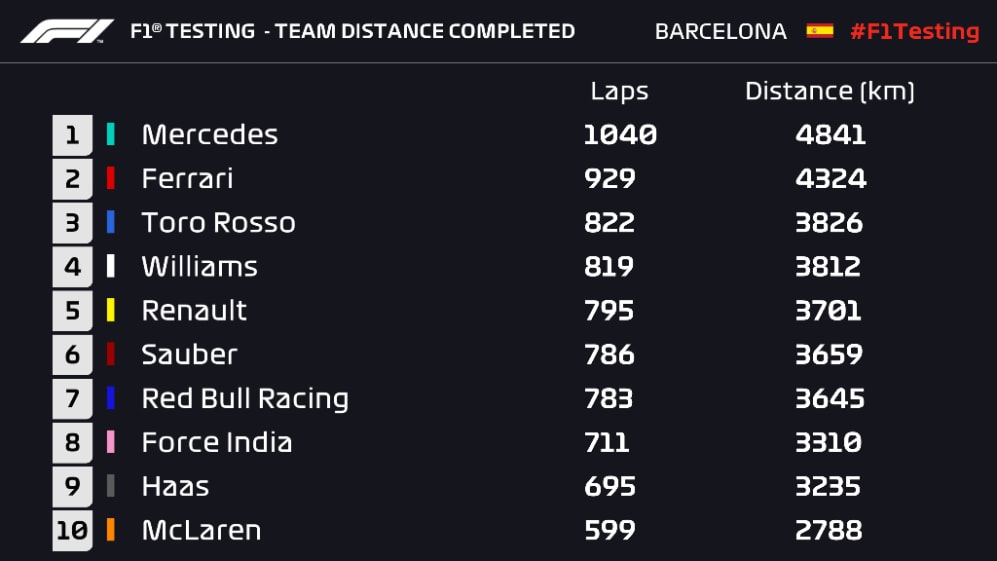Click the McLaren orange color bar

[110, 530]
